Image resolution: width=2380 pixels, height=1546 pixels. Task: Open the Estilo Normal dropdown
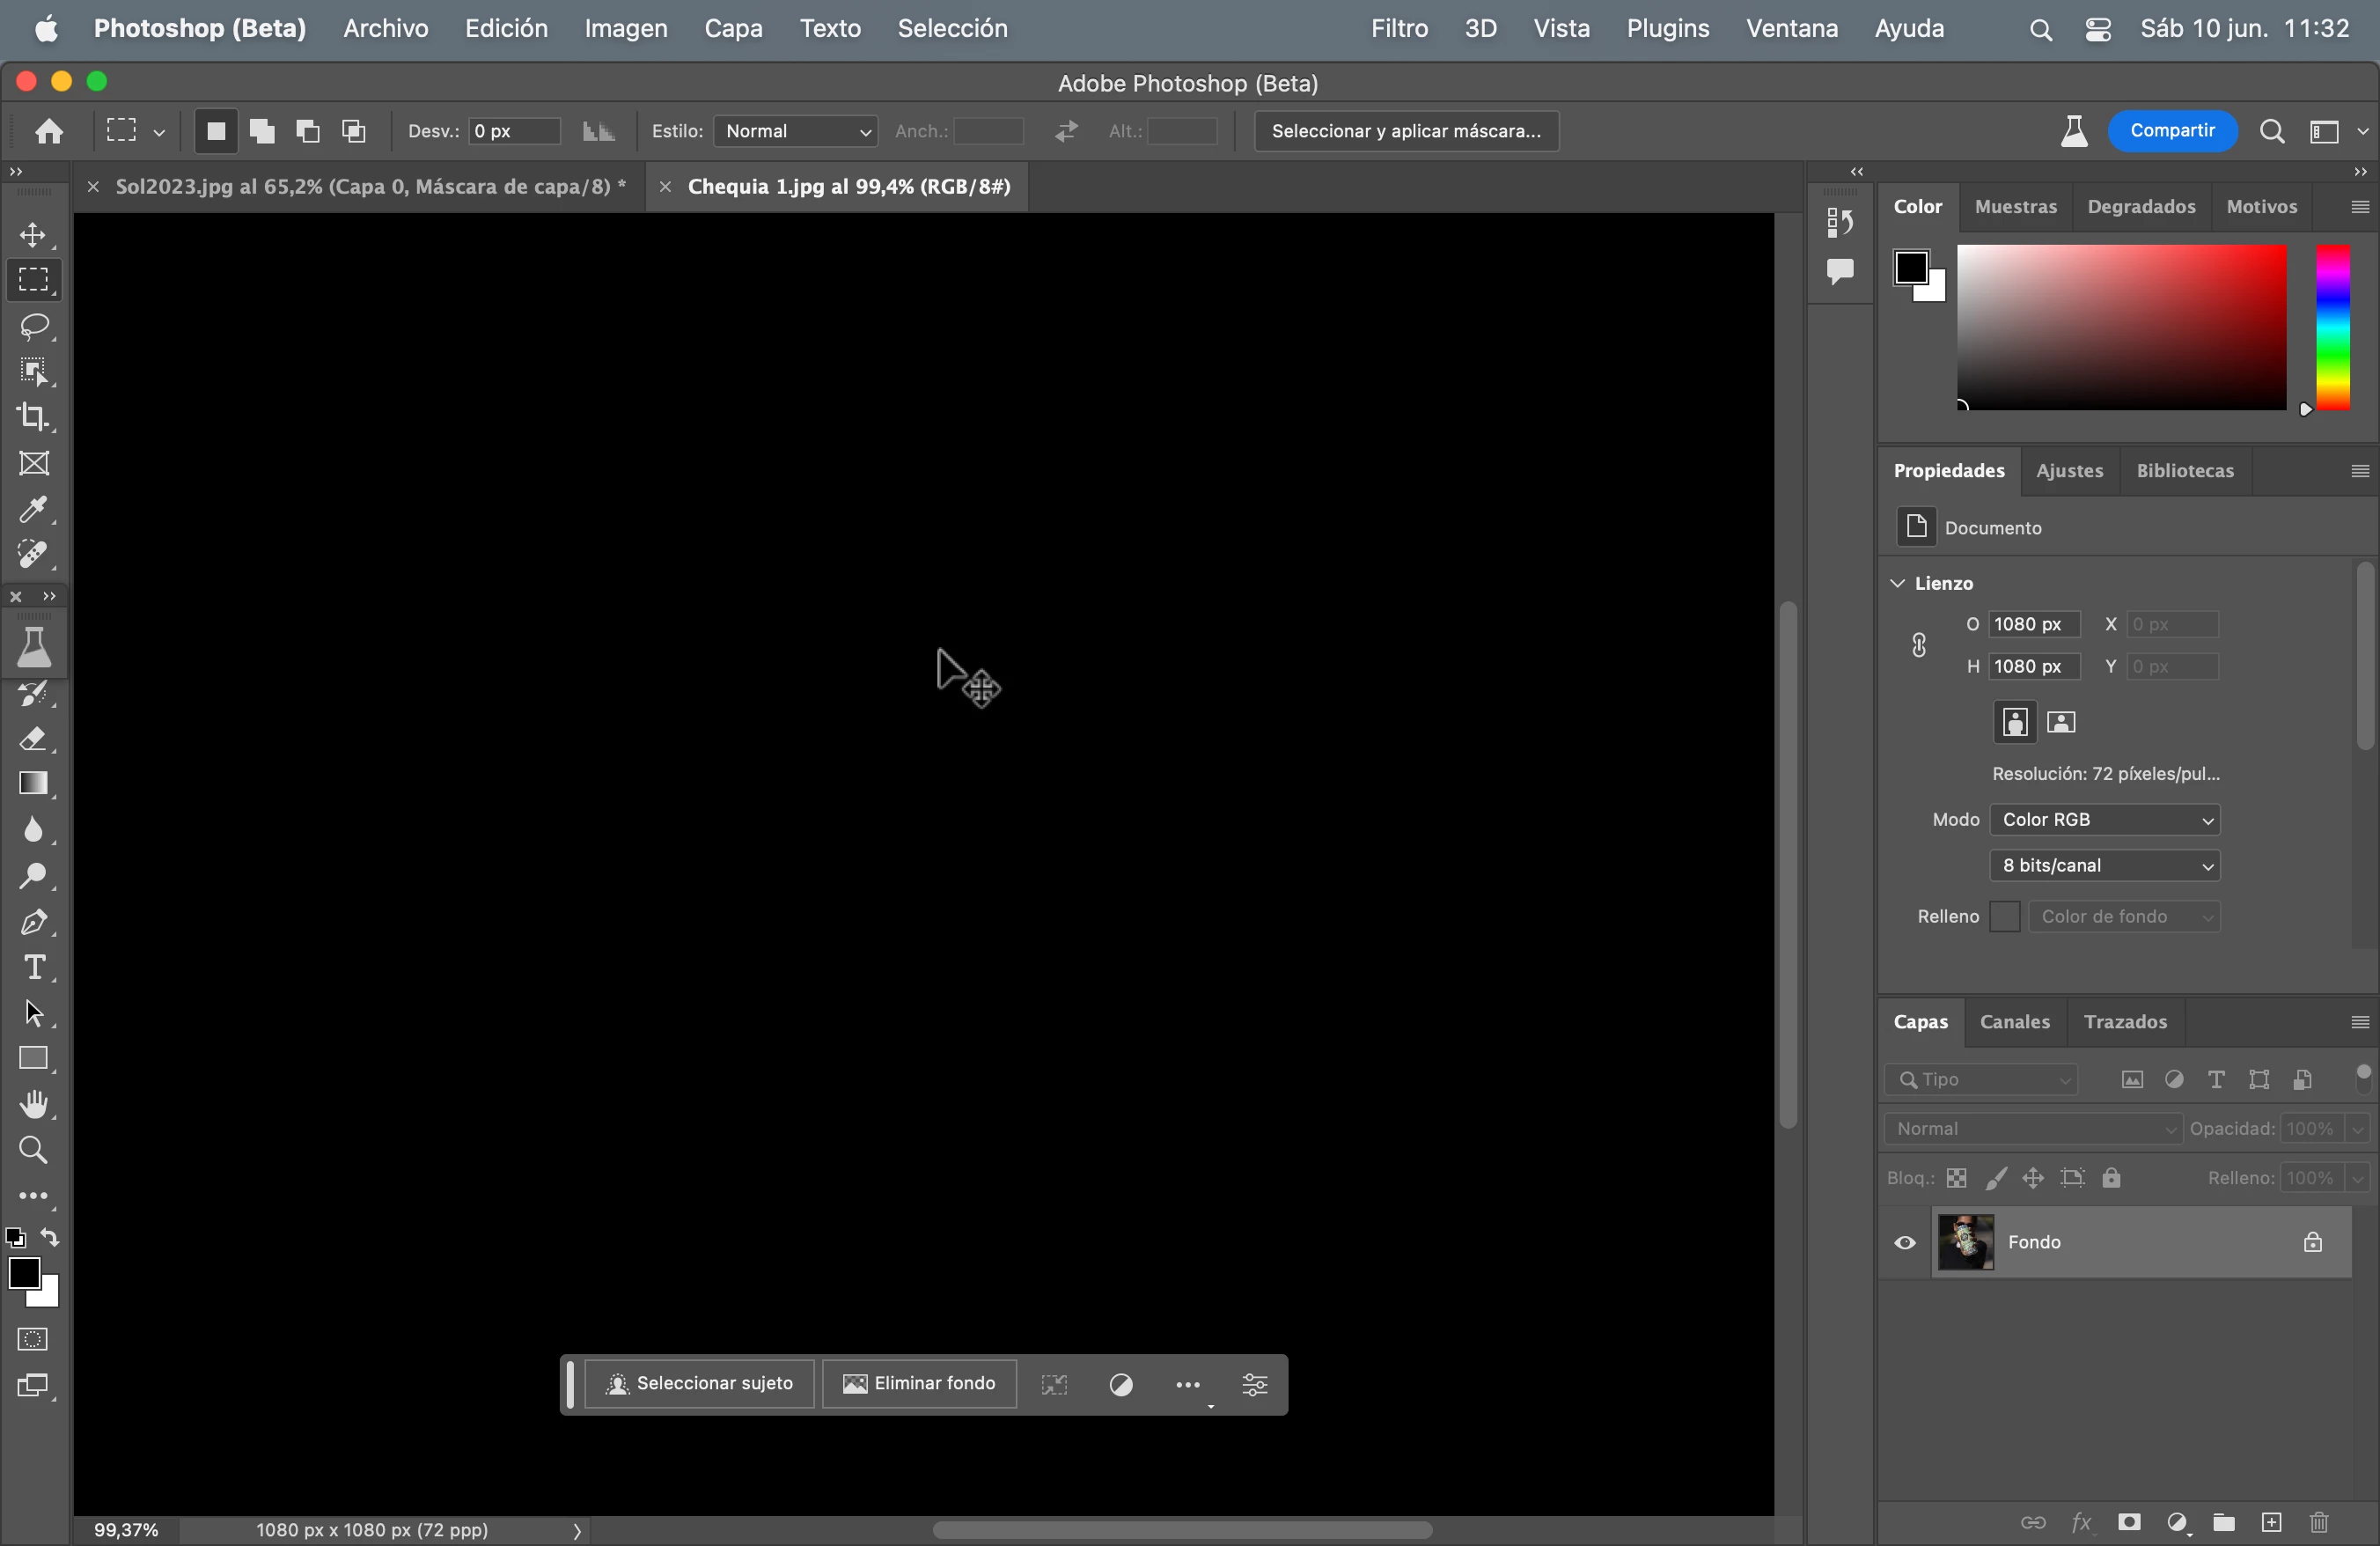pos(796,131)
